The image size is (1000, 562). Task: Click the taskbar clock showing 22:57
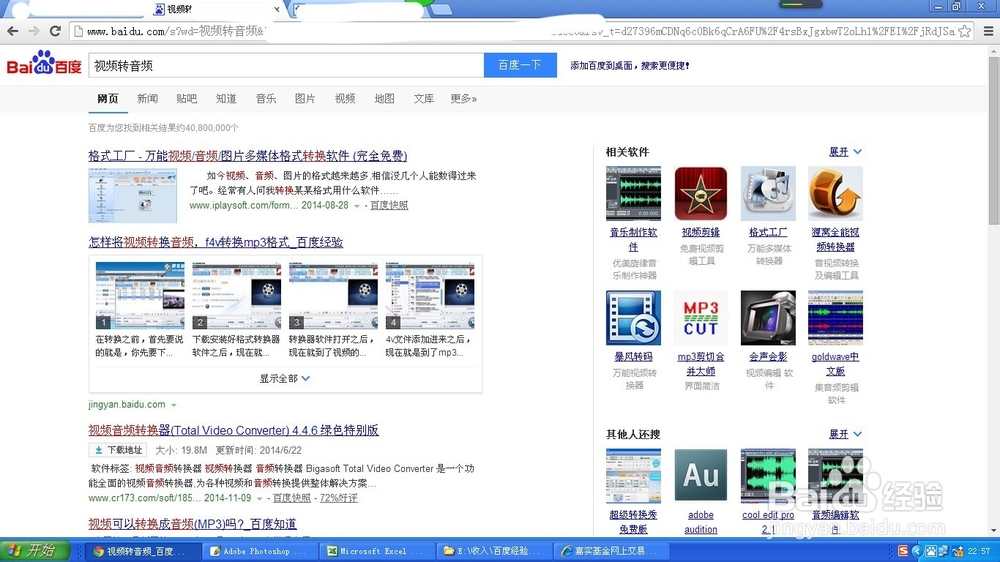pyautogui.click(x=978, y=551)
